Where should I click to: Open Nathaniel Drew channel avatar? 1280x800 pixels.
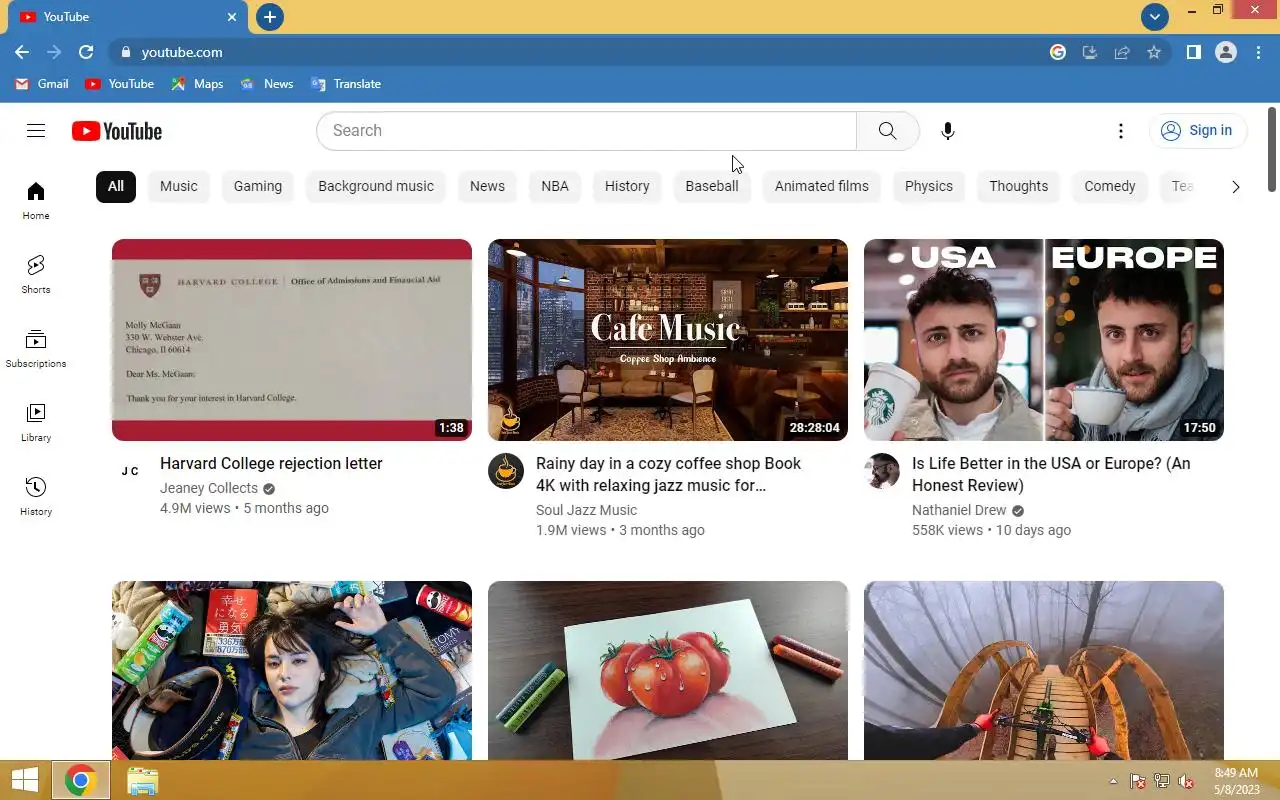pyautogui.click(x=882, y=471)
